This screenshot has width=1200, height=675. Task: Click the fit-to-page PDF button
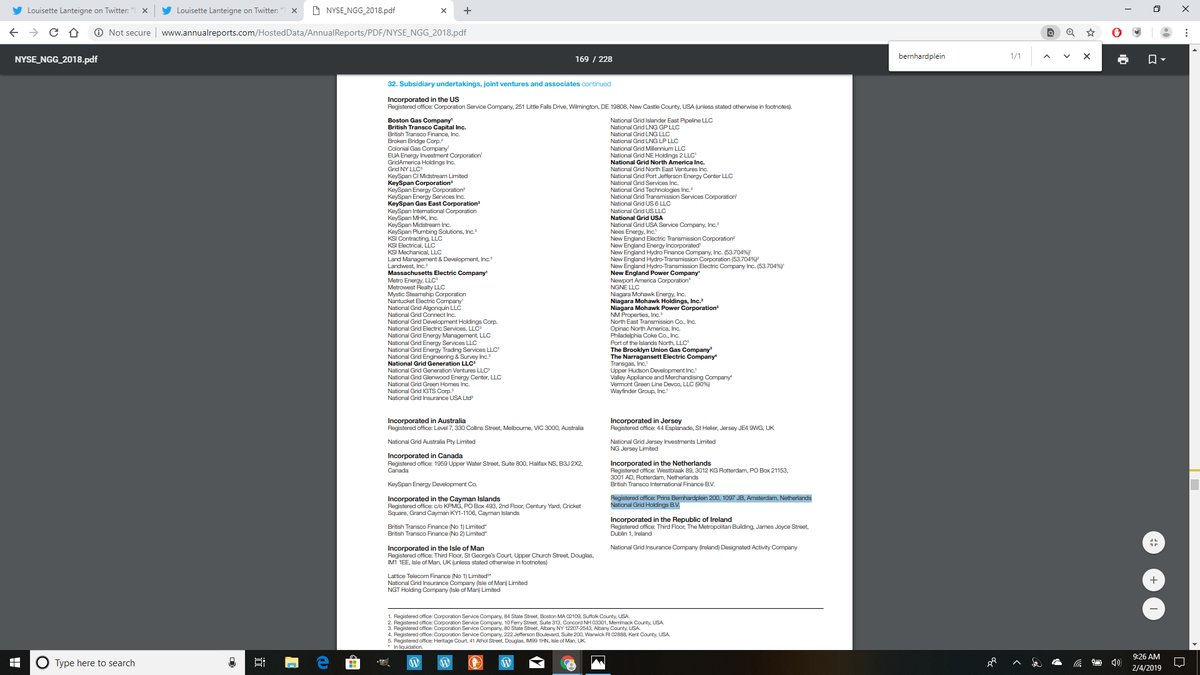pyautogui.click(x=1153, y=542)
